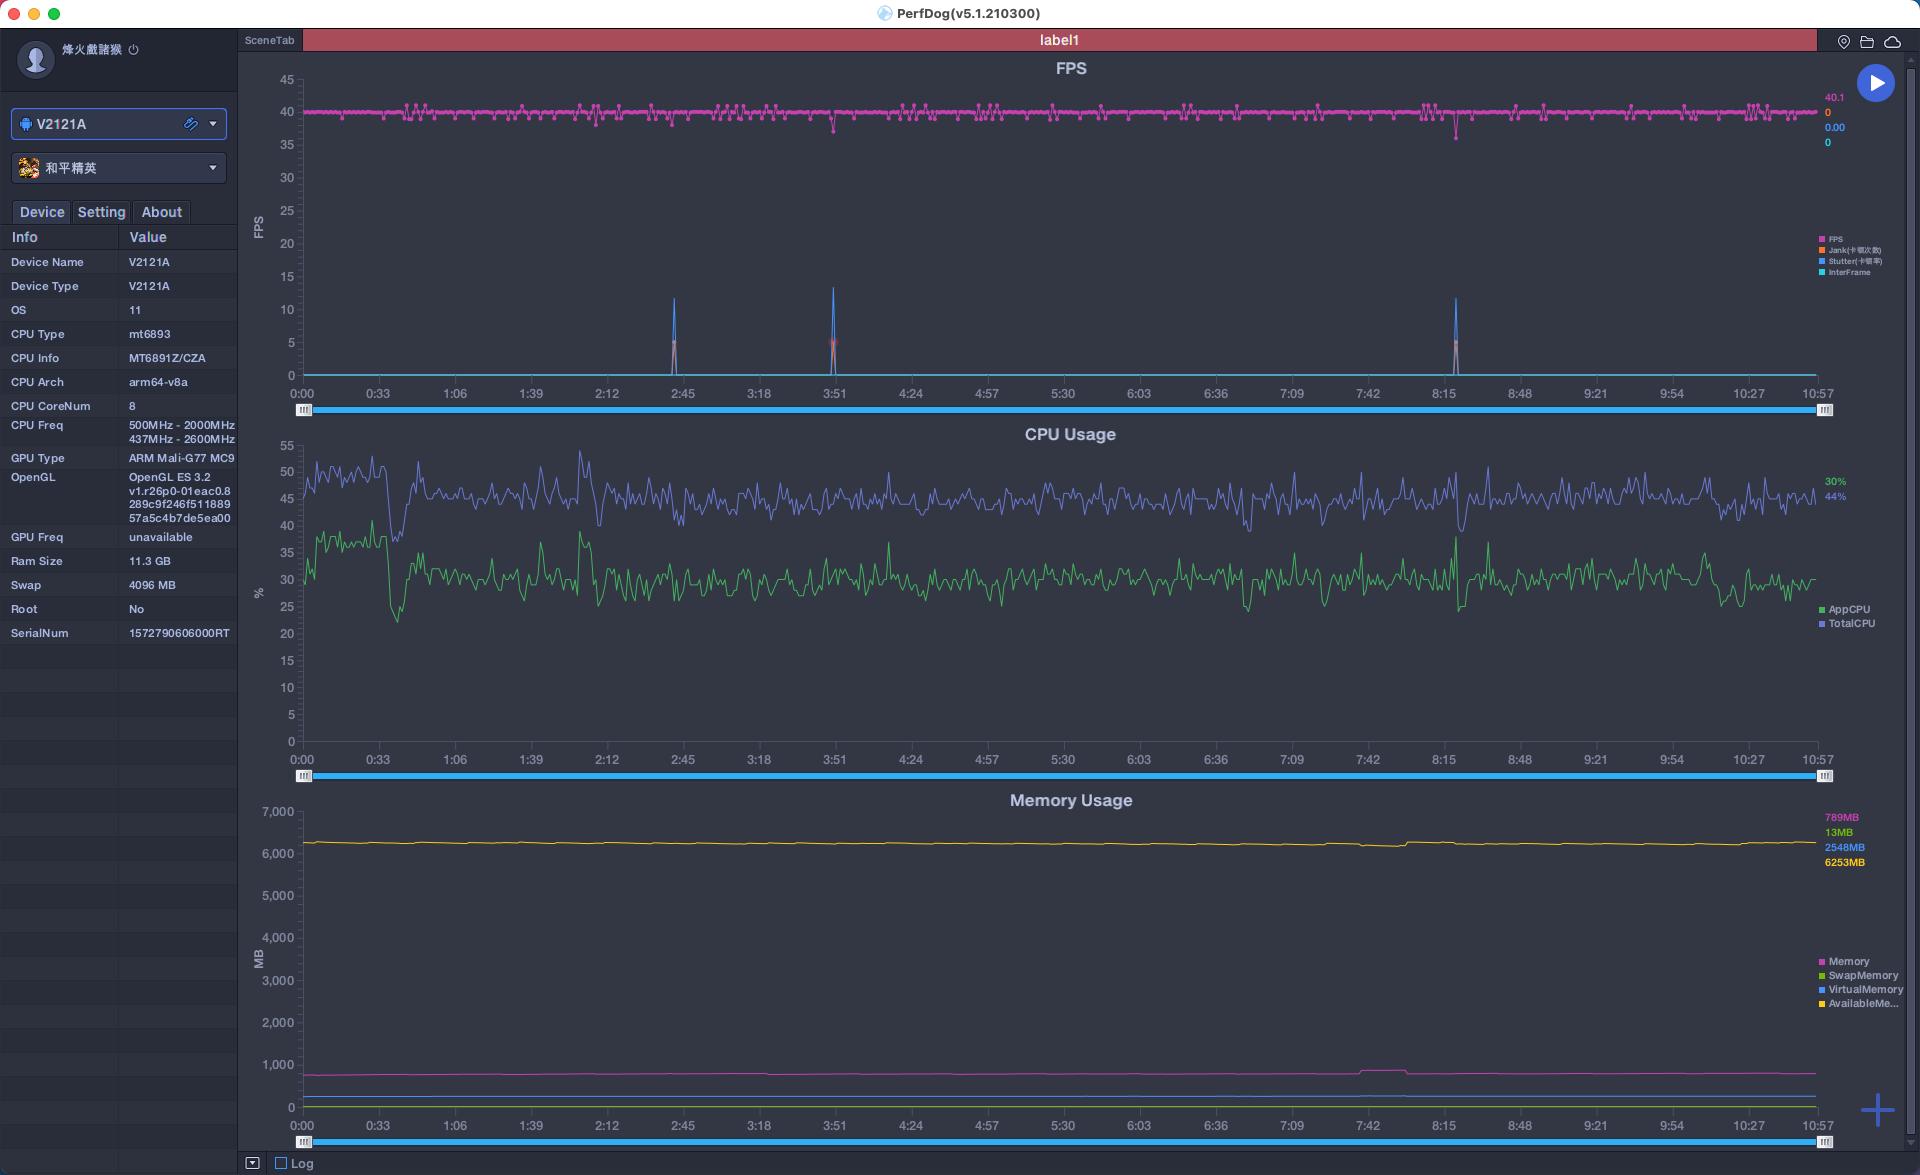The width and height of the screenshot is (1920, 1175).
Task: Click the USB connection icon beside V2121A
Action: pos(190,124)
